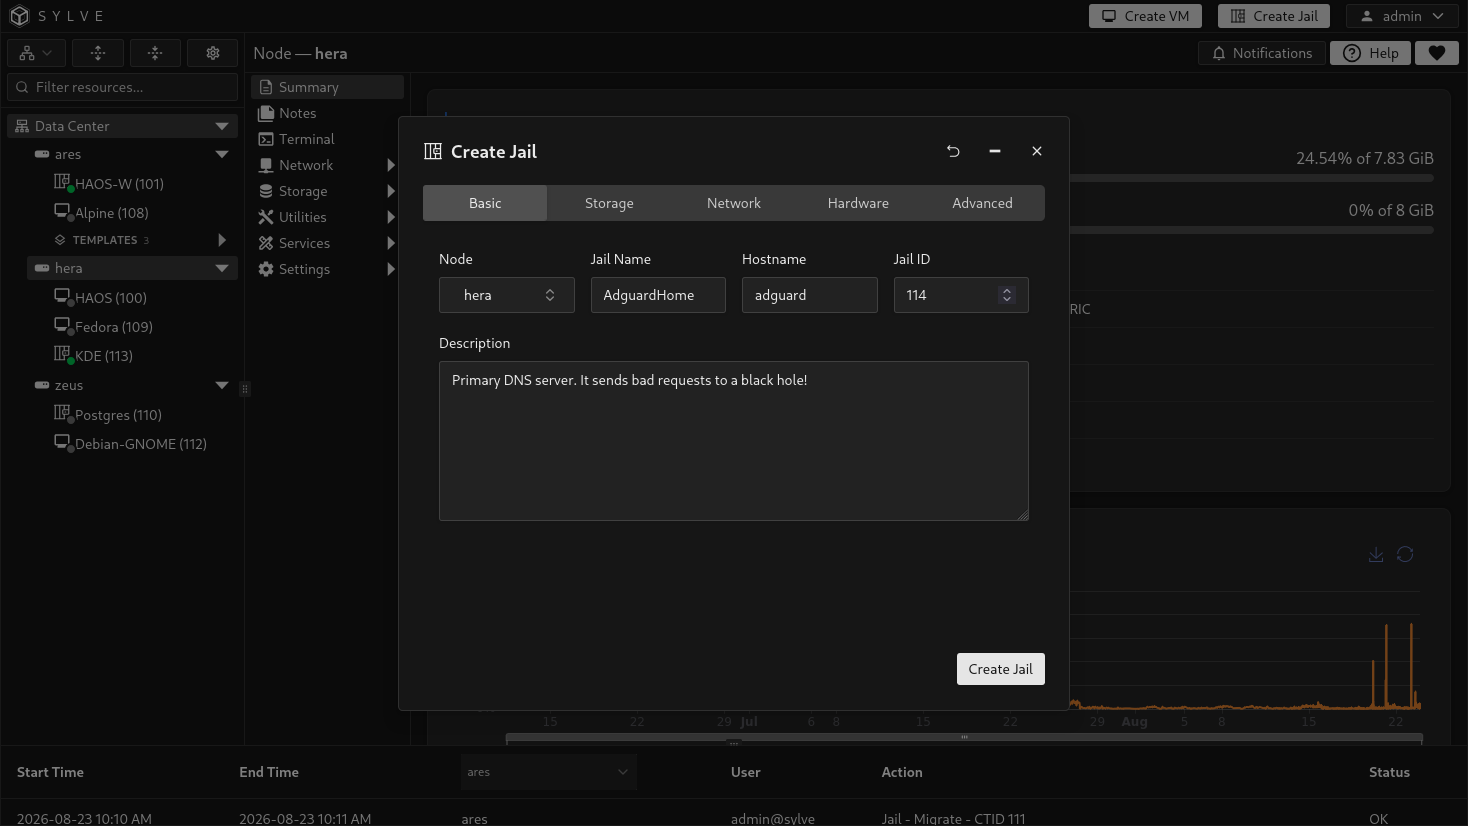
Task: Collapse the hera node arrow
Action: pos(222,268)
